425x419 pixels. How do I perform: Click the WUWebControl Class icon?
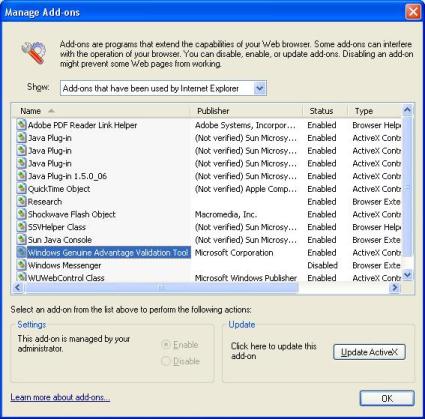(x=21, y=277)
